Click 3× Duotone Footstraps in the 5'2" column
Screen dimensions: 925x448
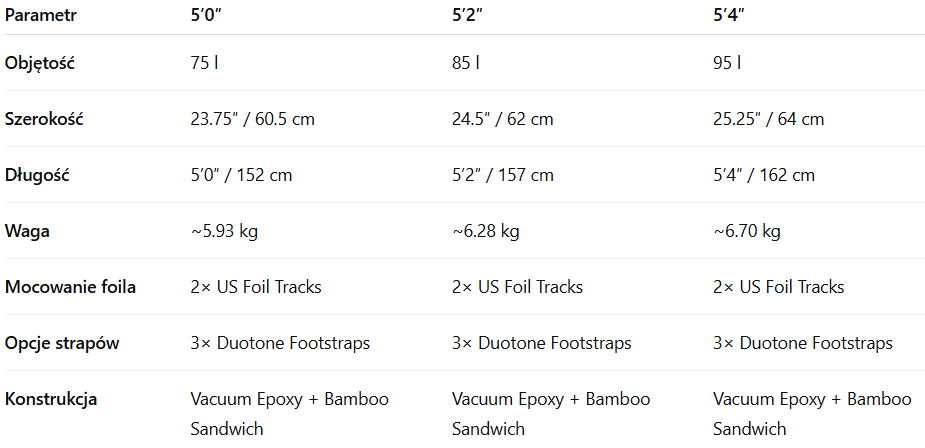541,343
